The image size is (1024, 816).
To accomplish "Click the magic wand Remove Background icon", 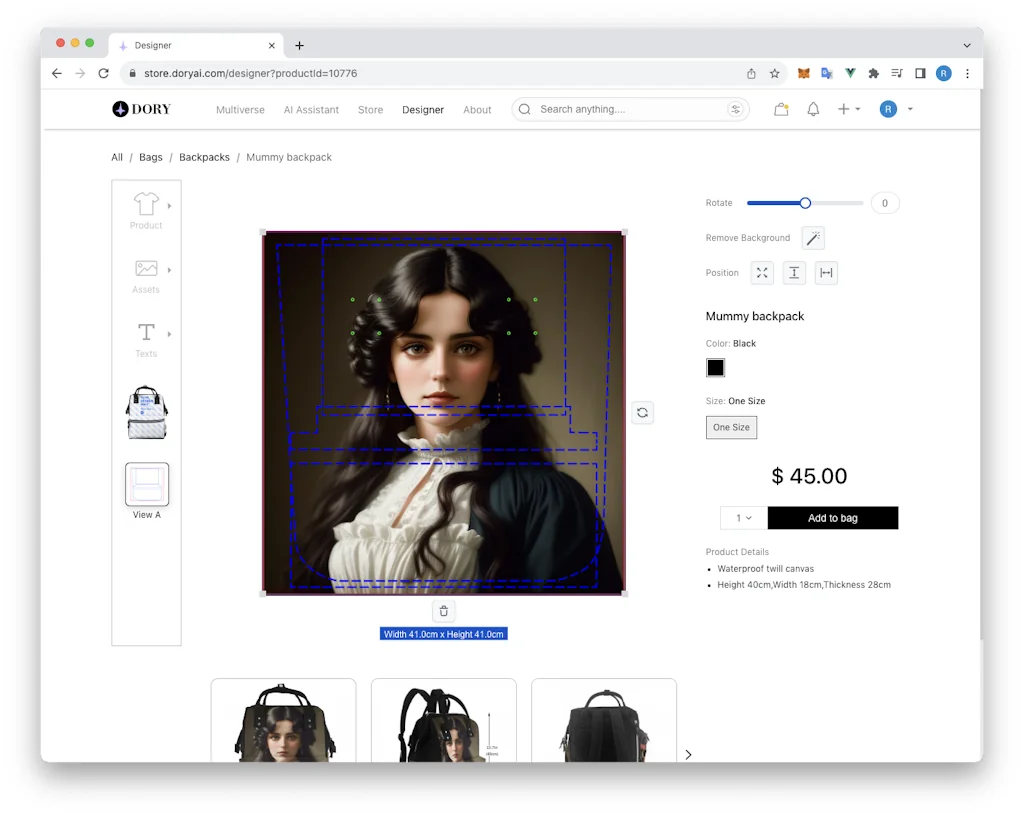I will pyautogui.click(x=813, y=238).
